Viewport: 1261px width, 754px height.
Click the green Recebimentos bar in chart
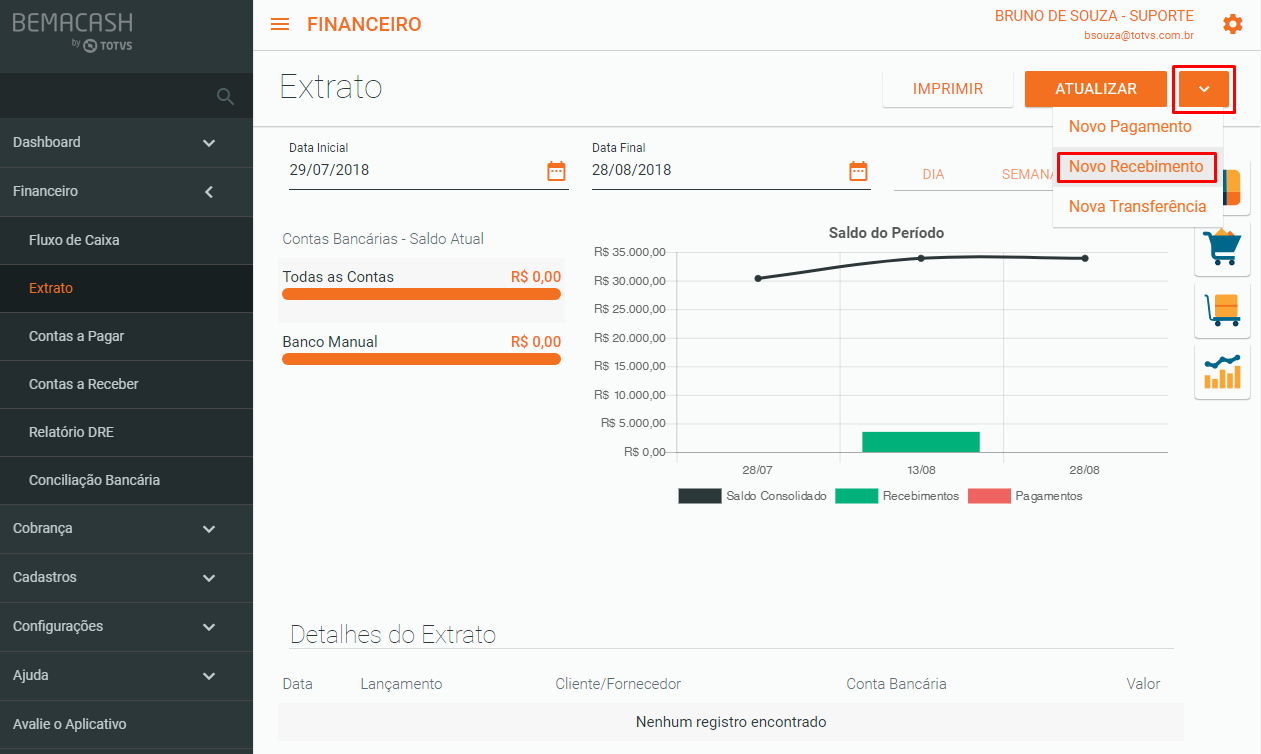921,442
